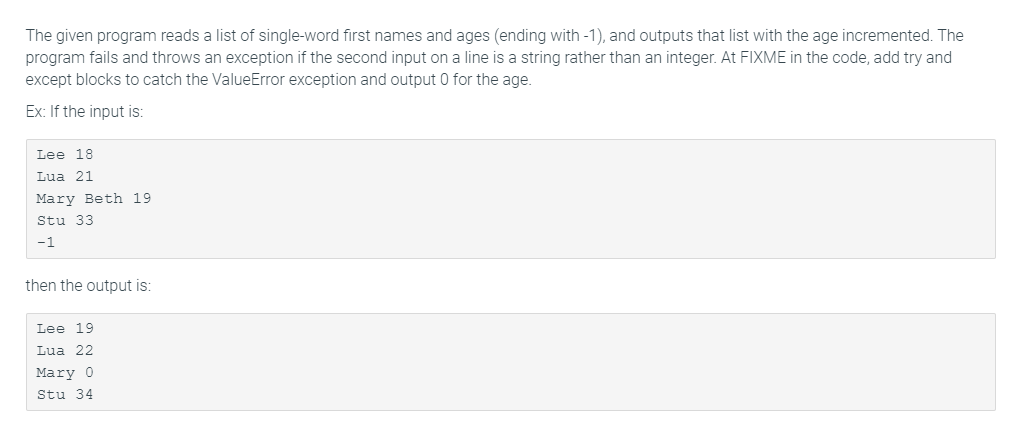Click the "-1" terminating input line
1023x422 pixels.
click(46, 243)
